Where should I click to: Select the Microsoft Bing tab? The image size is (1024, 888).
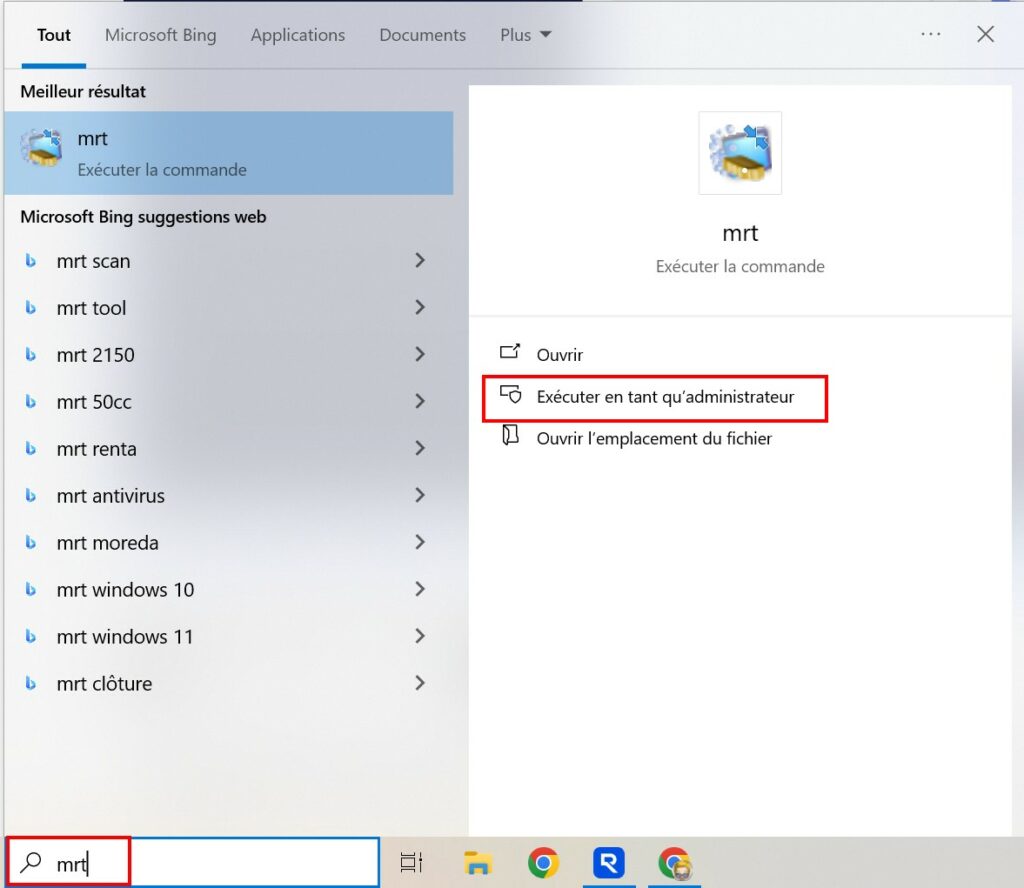click(x=160, y=35)
